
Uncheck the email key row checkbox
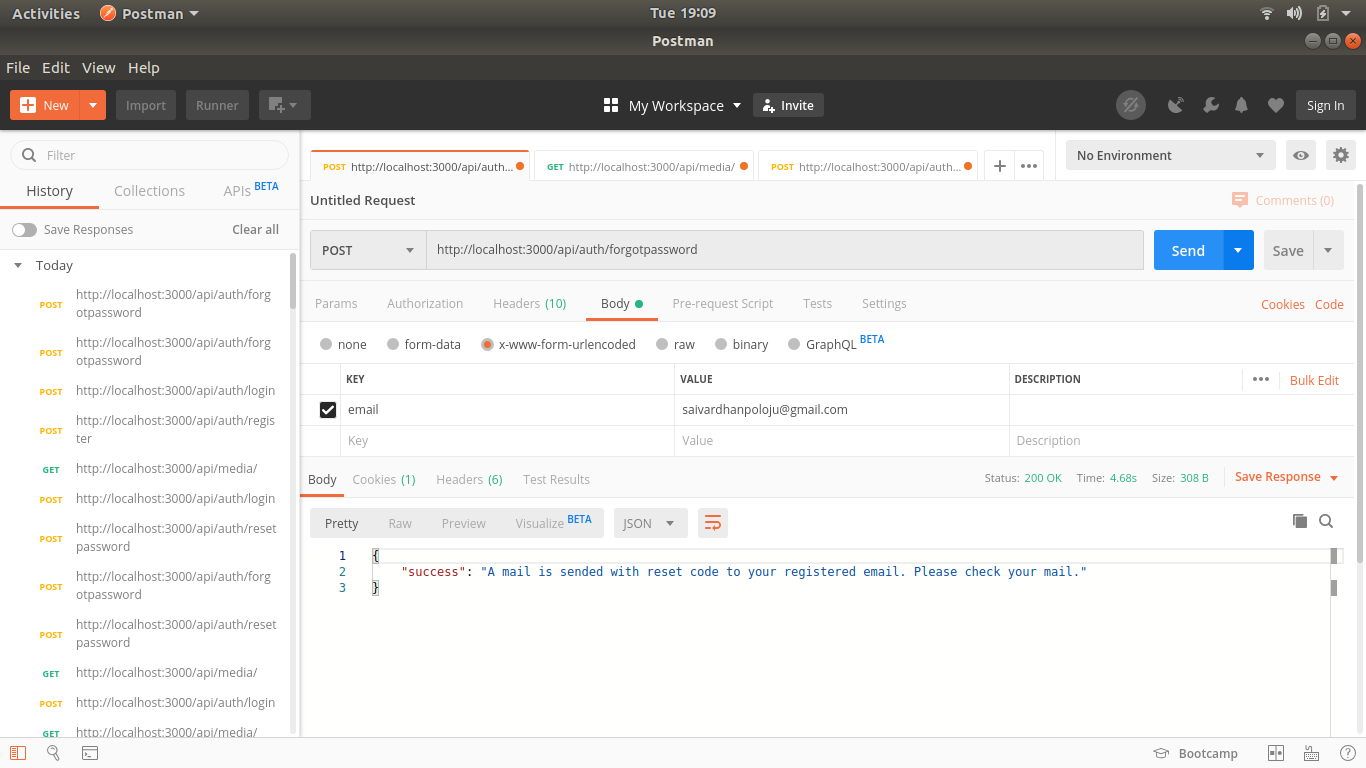coord(328,410)
